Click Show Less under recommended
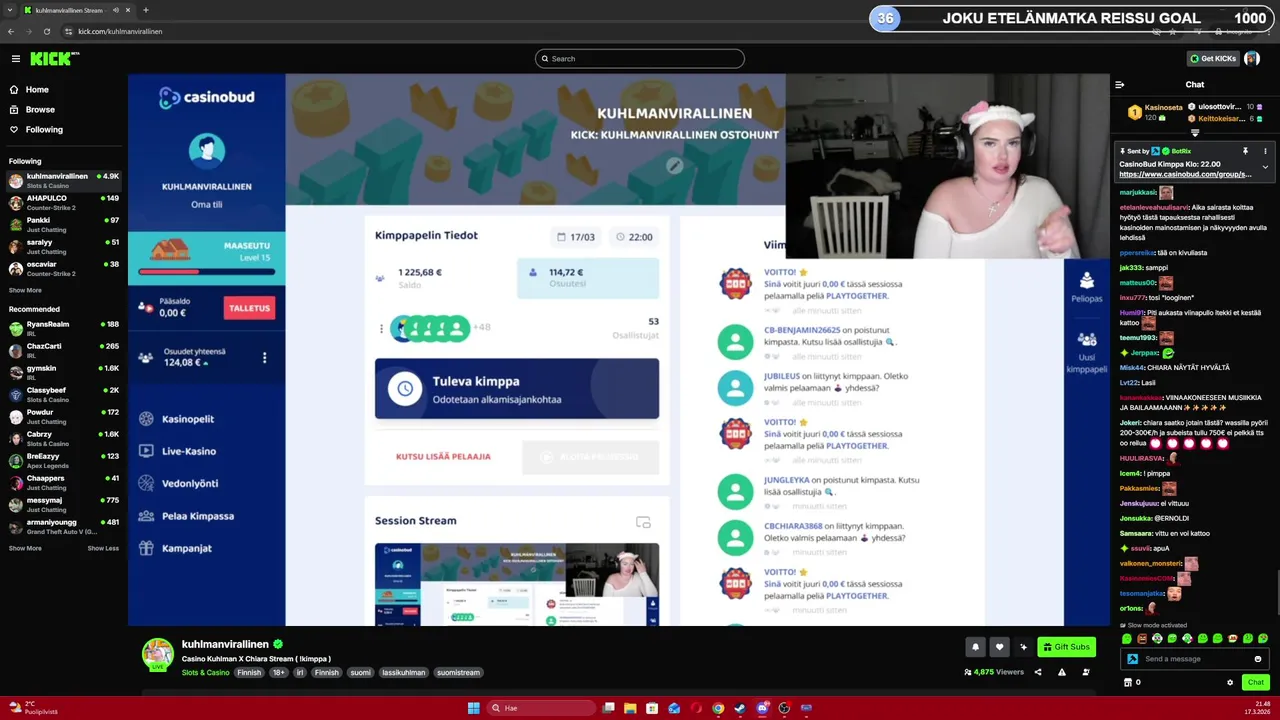Image resolution: width=1280 pixels, height=720 pixels. tap(103, 548)
